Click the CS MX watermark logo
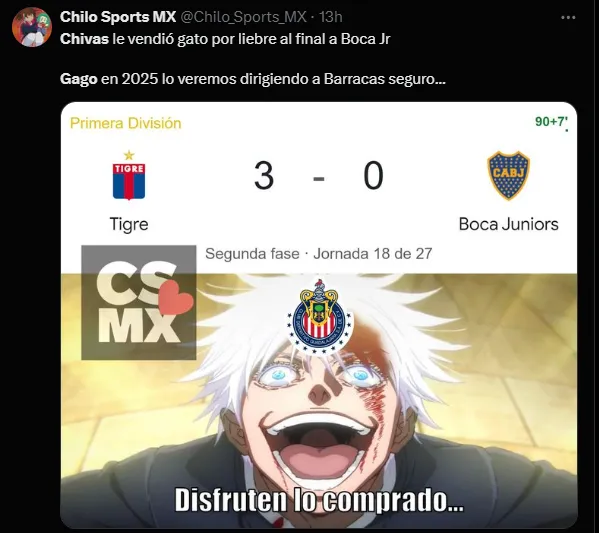 (139, 302)
